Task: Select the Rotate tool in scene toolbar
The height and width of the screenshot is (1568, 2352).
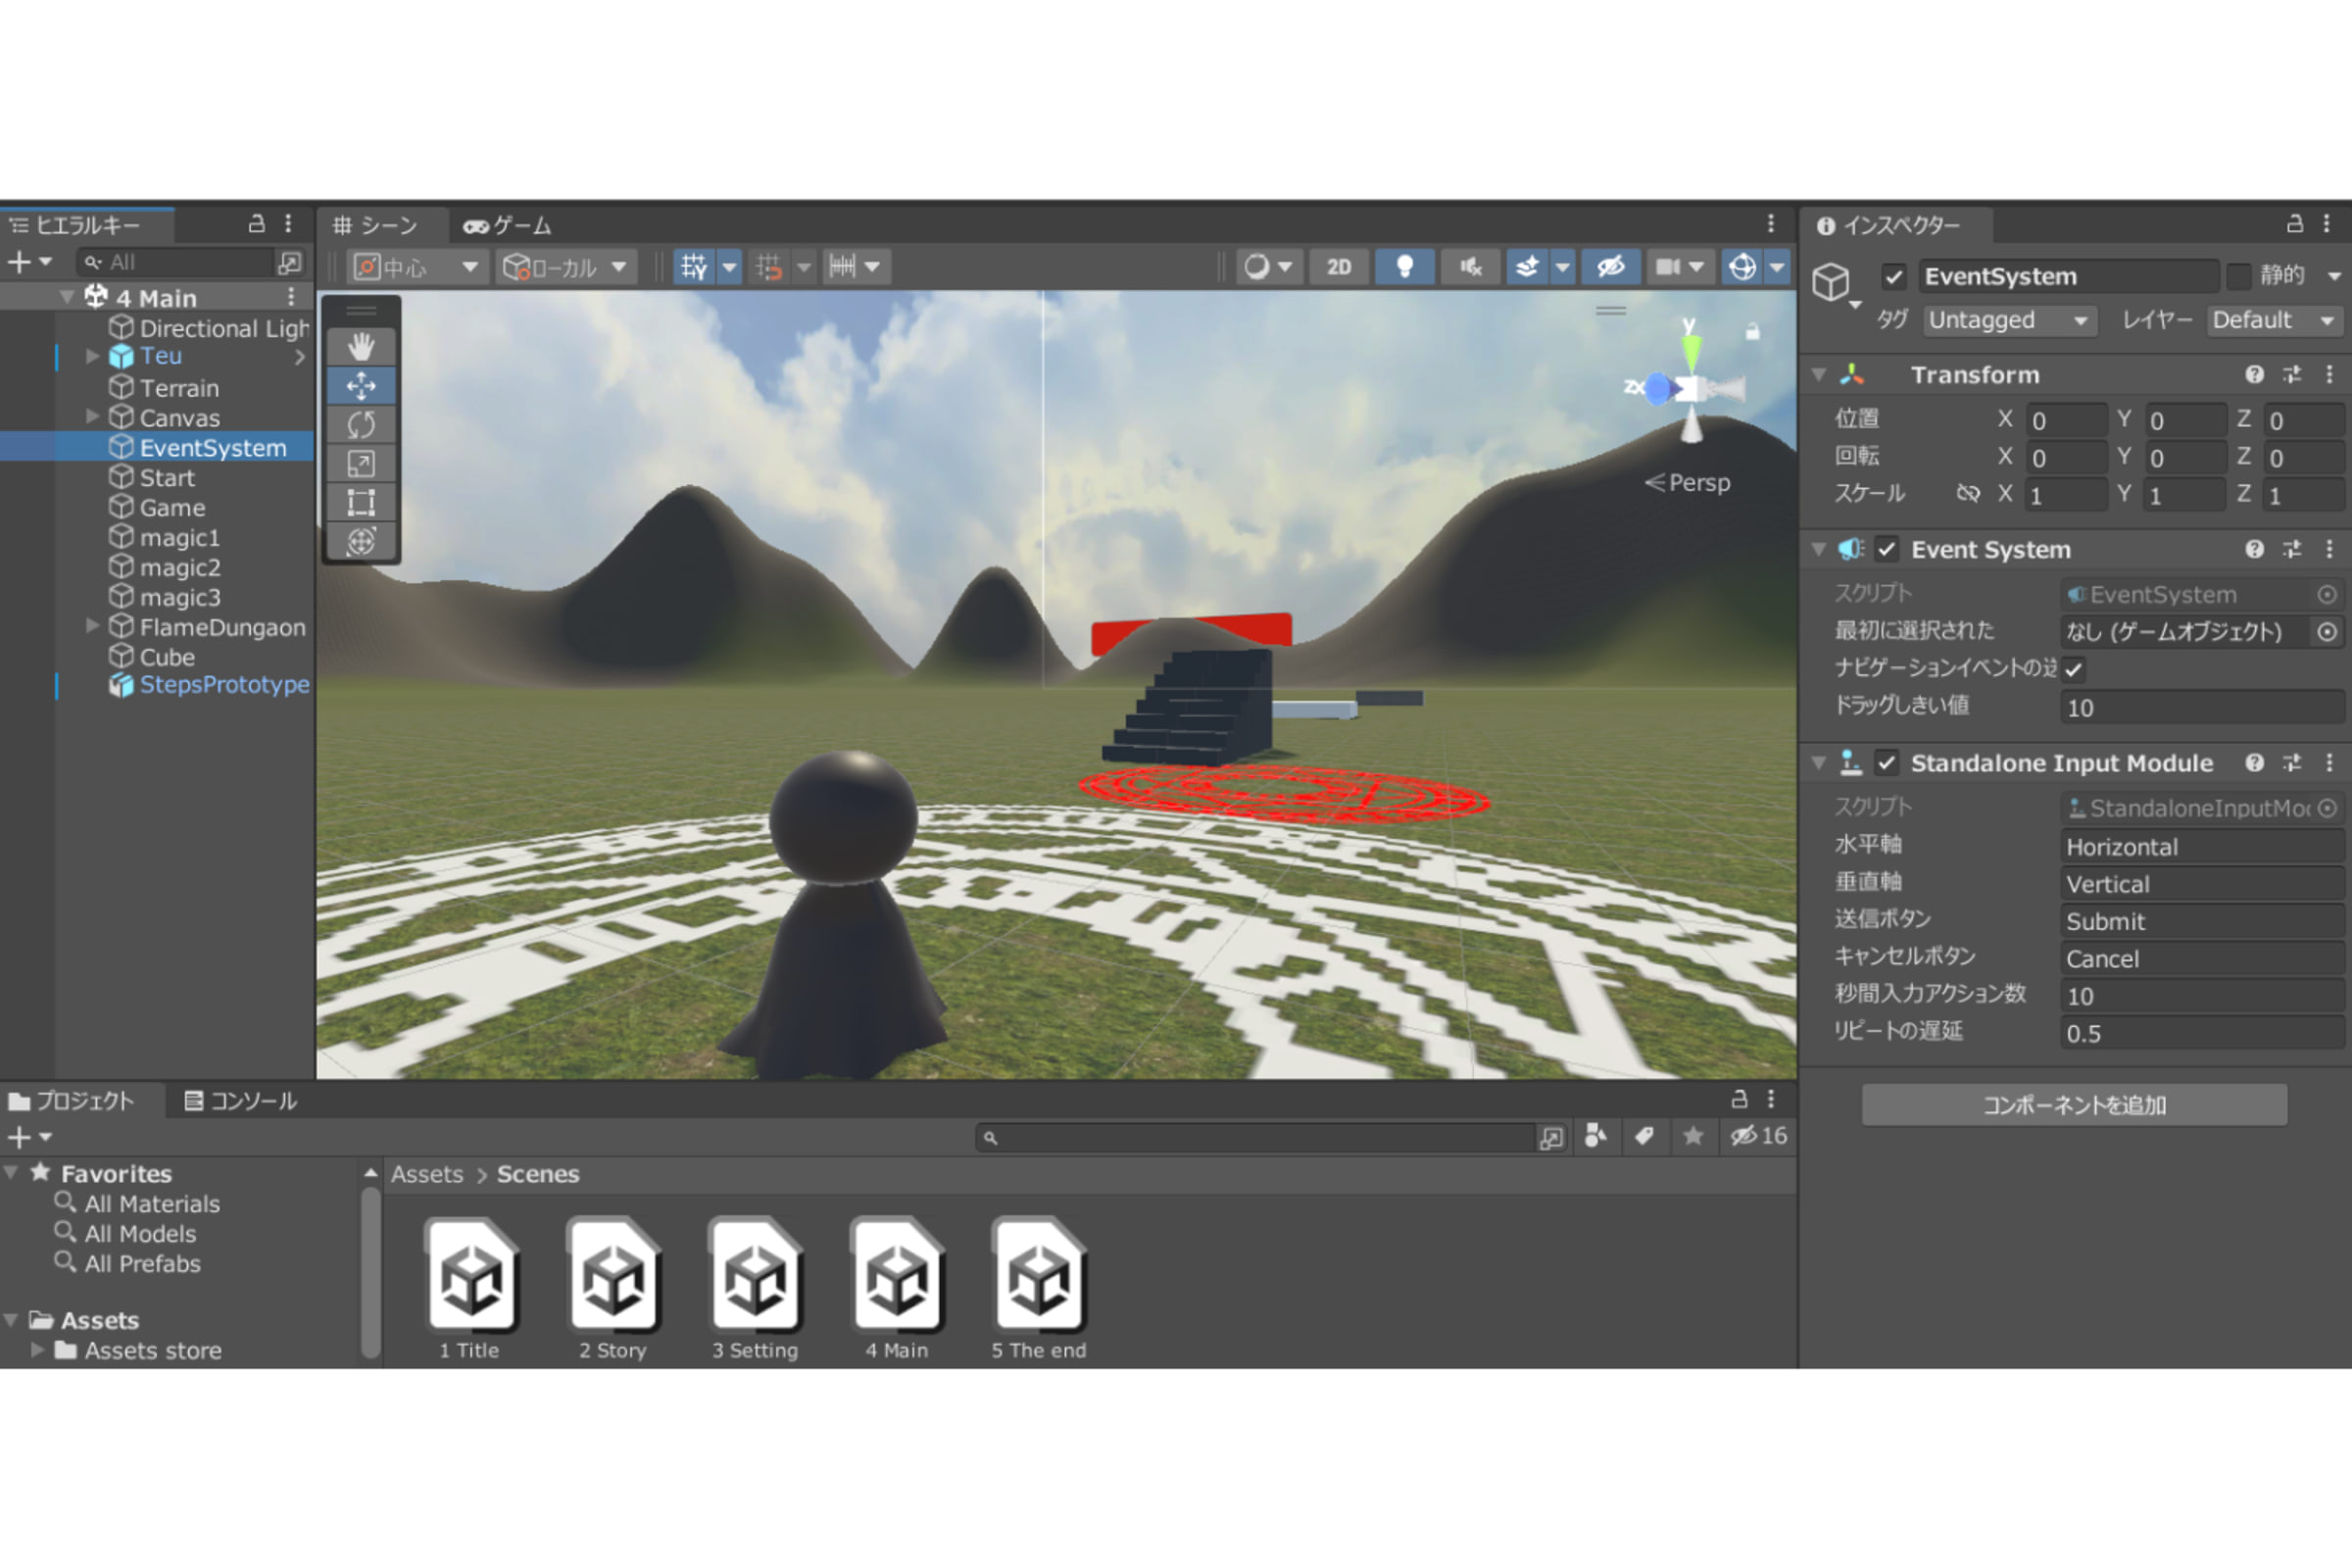Action: [361, 425]
